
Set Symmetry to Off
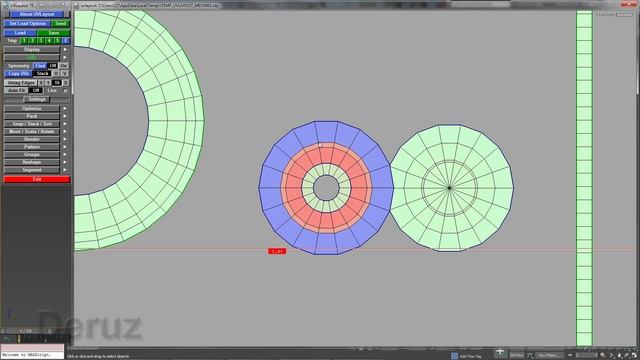(x=52, y=66)
